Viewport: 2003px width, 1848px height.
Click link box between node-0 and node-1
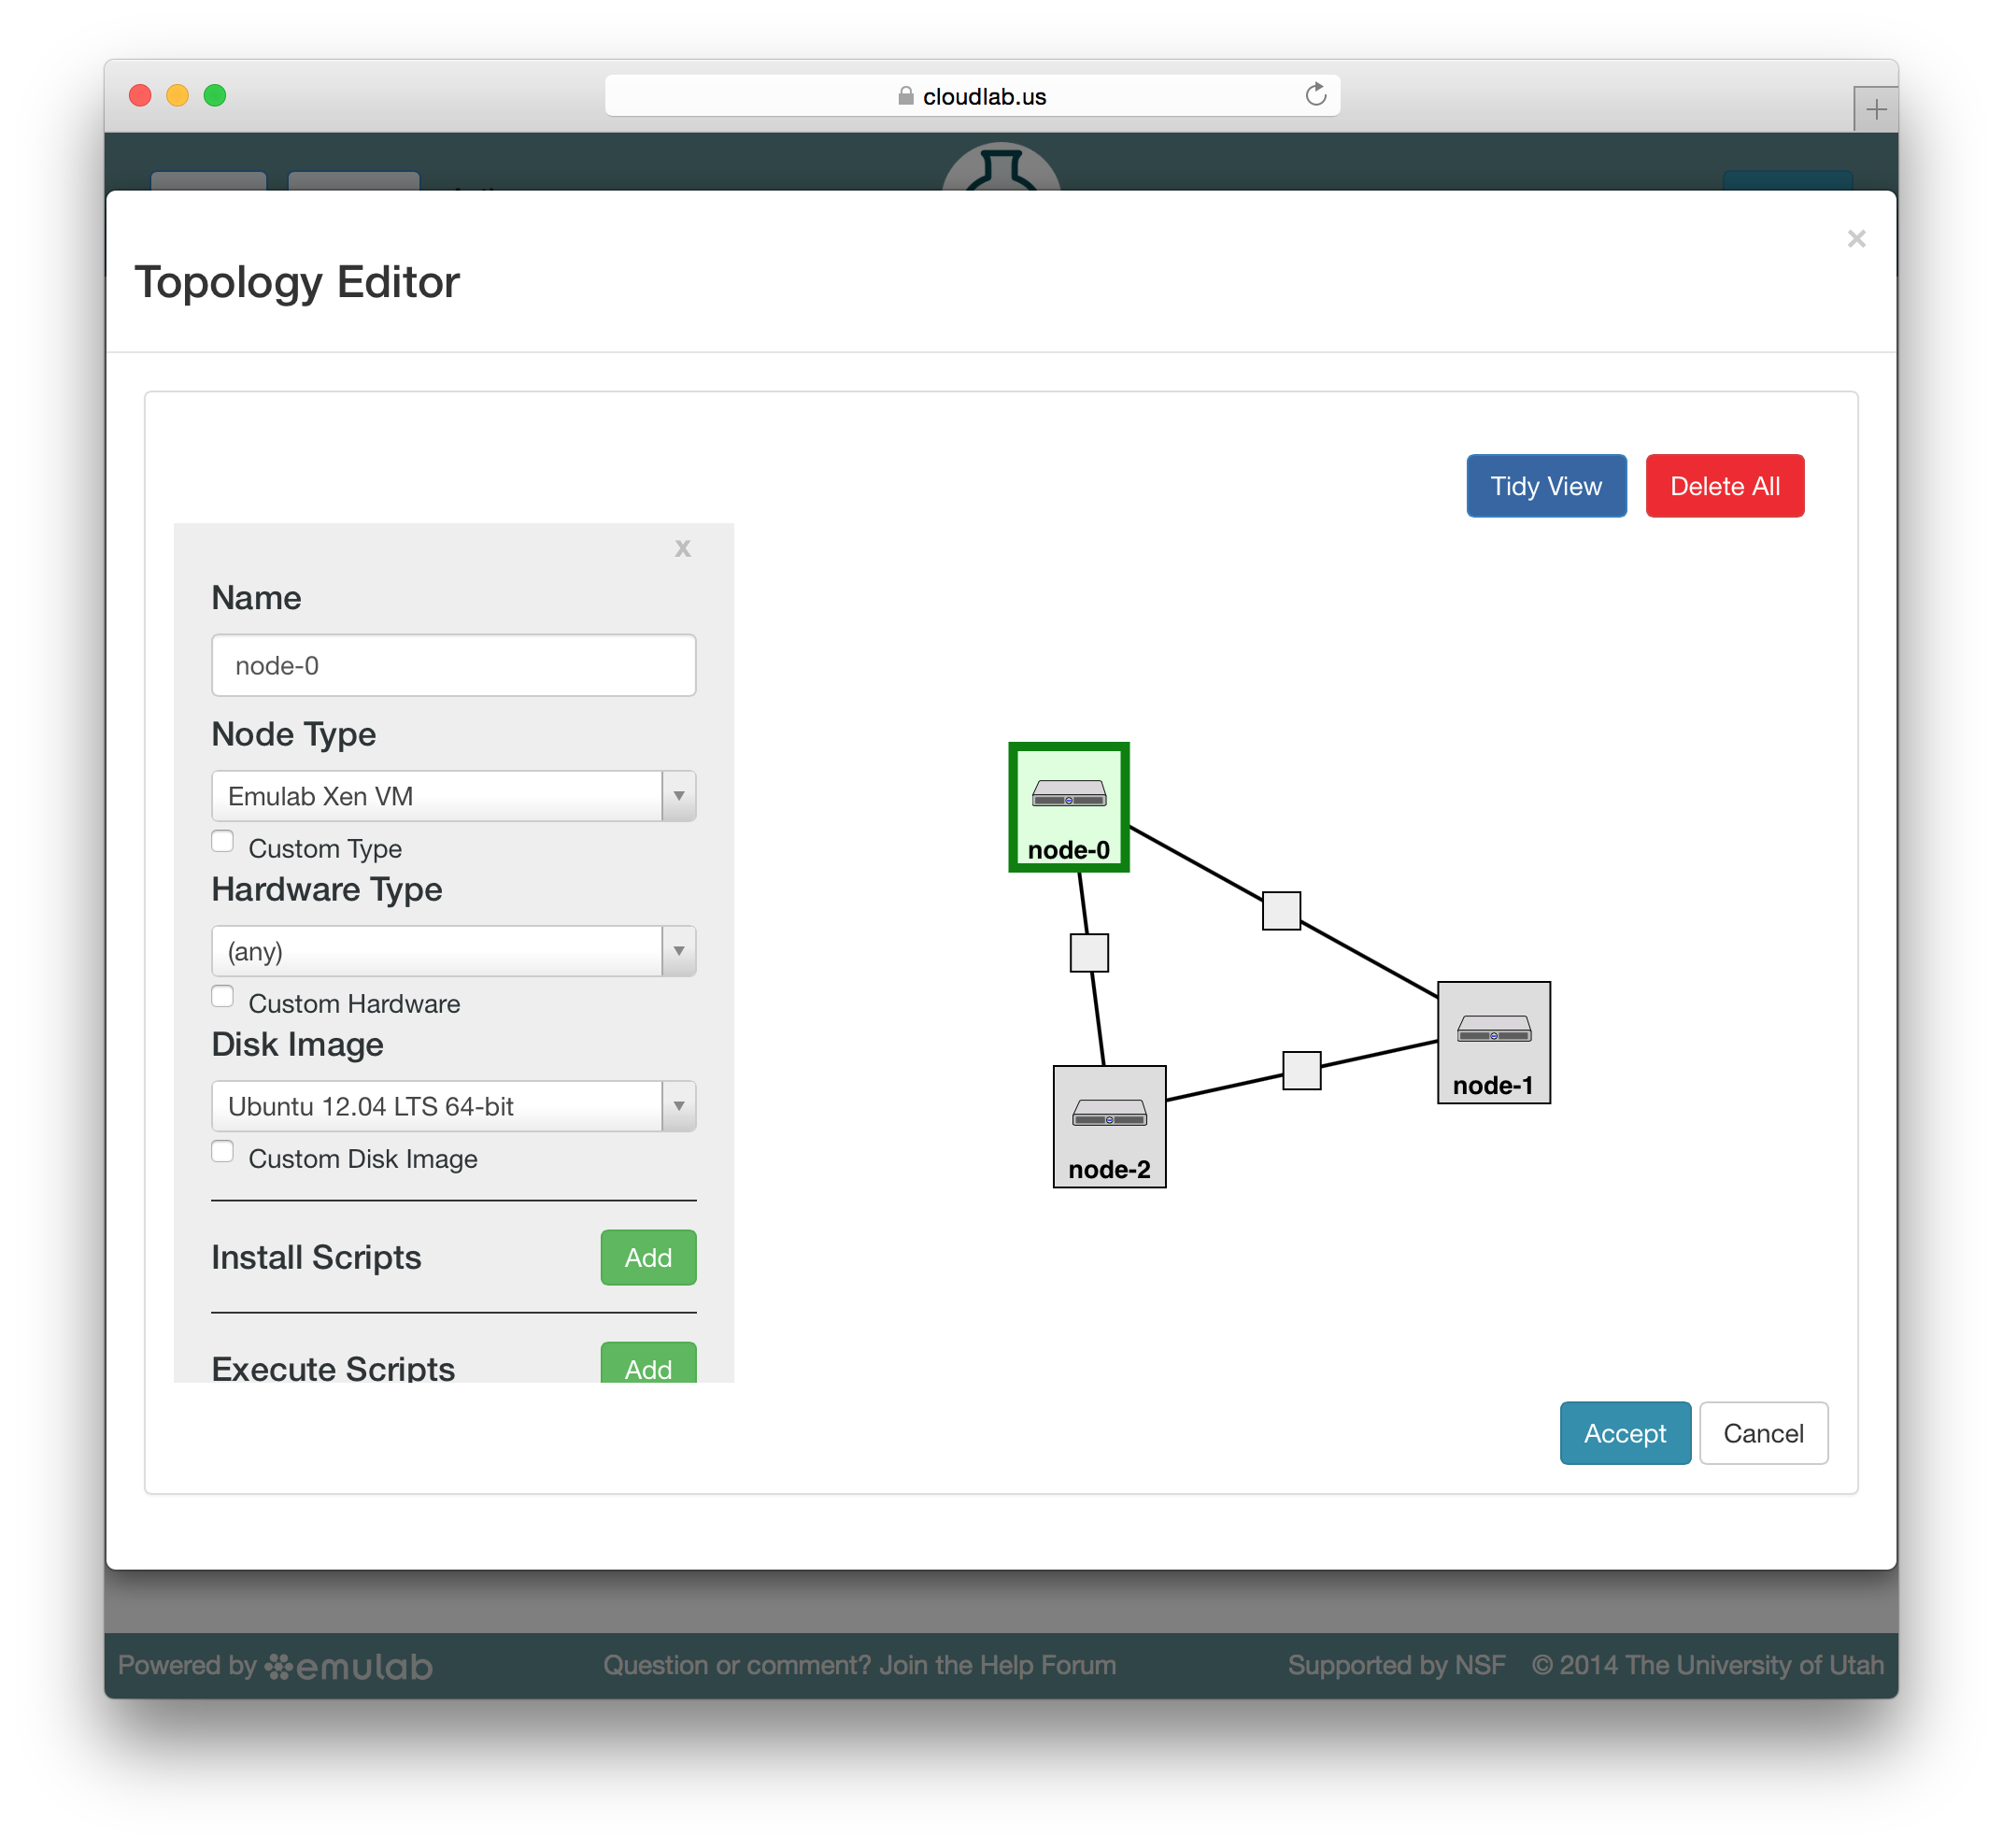(1281, 911)
